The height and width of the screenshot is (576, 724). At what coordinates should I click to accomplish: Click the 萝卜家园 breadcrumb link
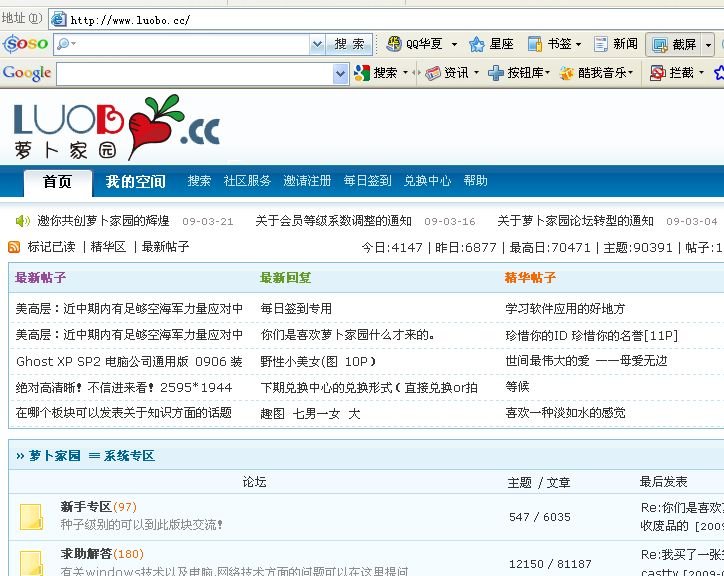tap(54, 456)
